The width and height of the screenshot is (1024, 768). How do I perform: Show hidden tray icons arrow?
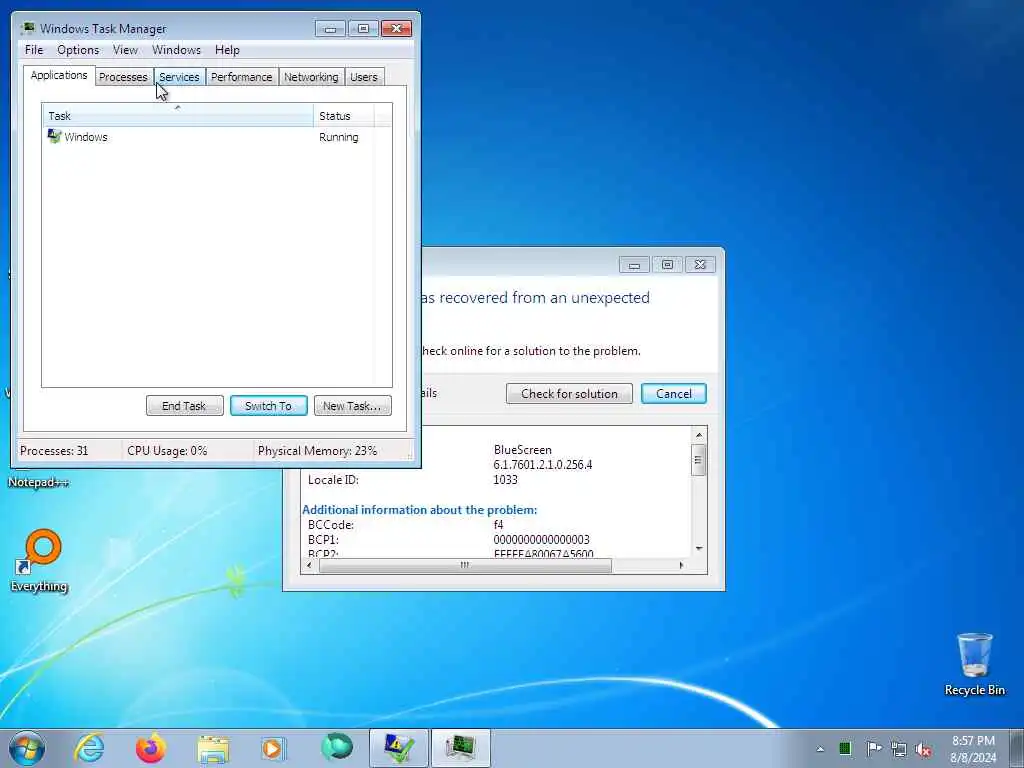coord(820,749)
